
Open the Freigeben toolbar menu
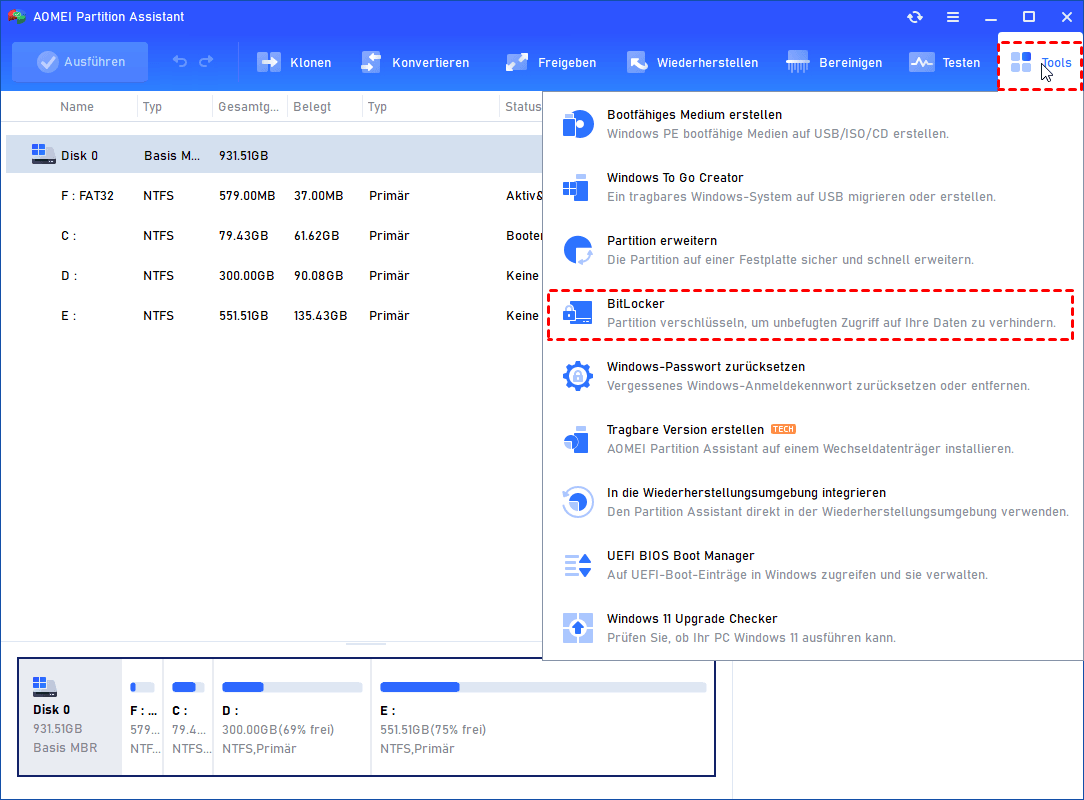pos(551,62)
